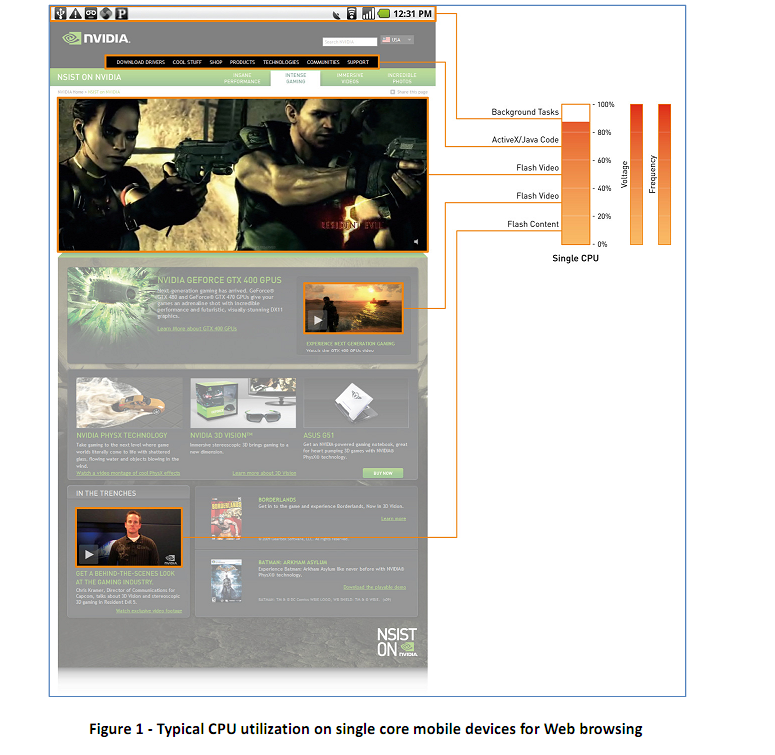Tap the Wi-Fi device status icon

(x=351, y=13)
